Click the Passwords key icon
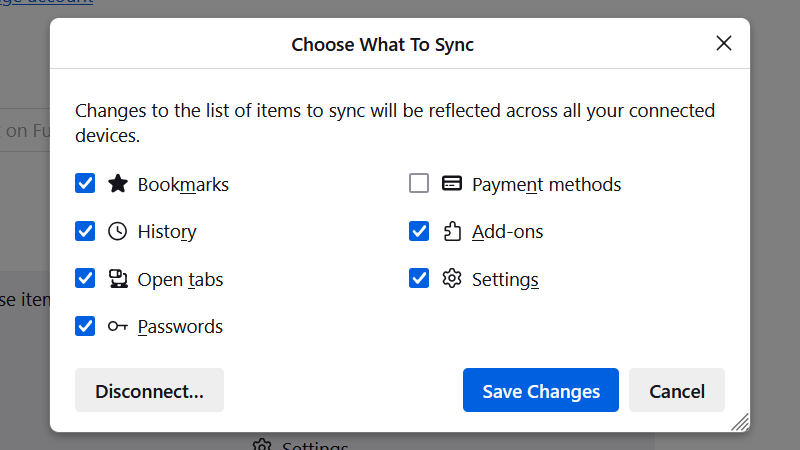This screenshot has height=450, width=800. (x=118, y=326)
